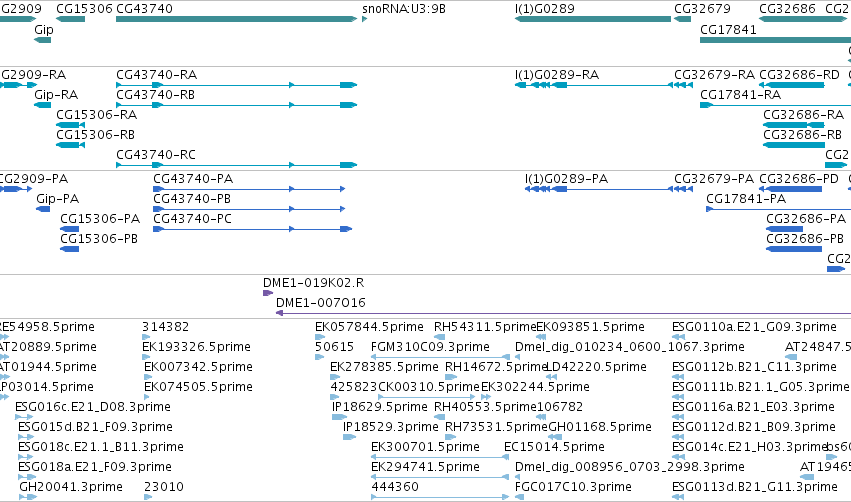Select the CG43740 gene bar
Viewport: 851px width, 502px height.
(x=236, y=19)
